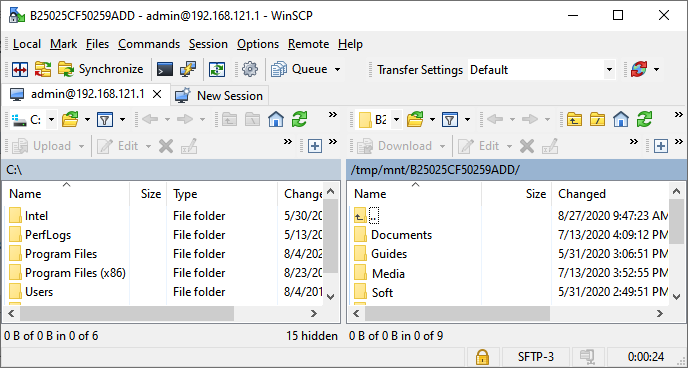The image size is (688, 368).
Task: Open the Files menu
Action: (x=97, y=44)
